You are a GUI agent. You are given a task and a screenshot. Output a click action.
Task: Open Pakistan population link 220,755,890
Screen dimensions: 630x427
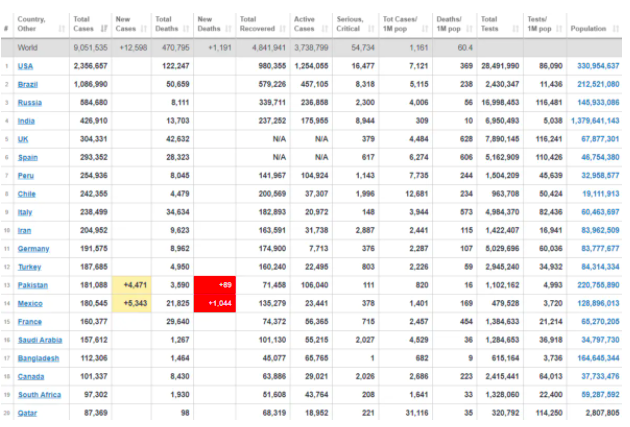click(x=598, y=285)
